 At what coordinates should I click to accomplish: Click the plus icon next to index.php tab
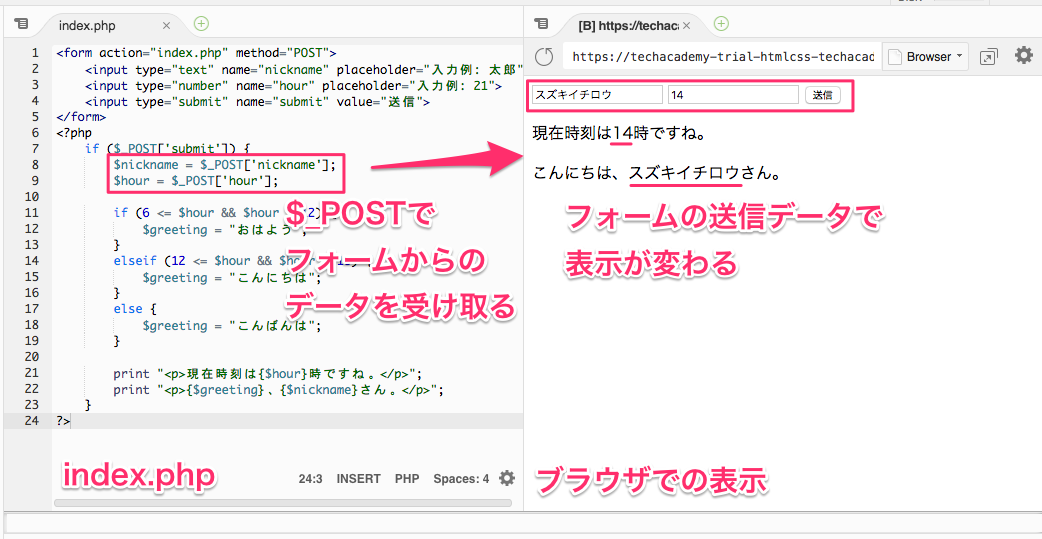pyautogui.click(x=201, y=24)
